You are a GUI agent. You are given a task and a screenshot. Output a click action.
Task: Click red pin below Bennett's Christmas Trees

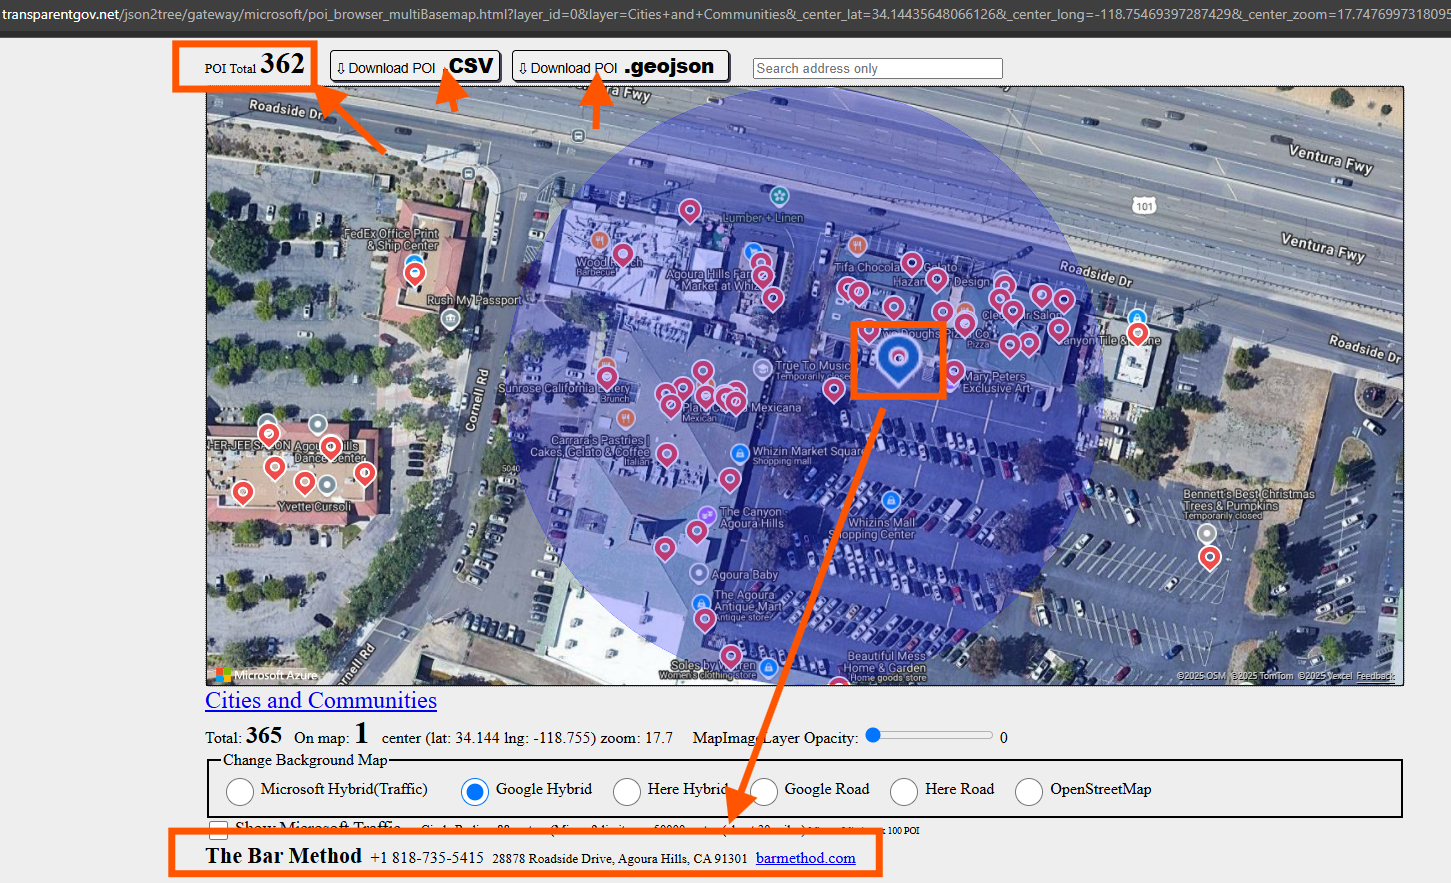click(x=1209, y=559)
